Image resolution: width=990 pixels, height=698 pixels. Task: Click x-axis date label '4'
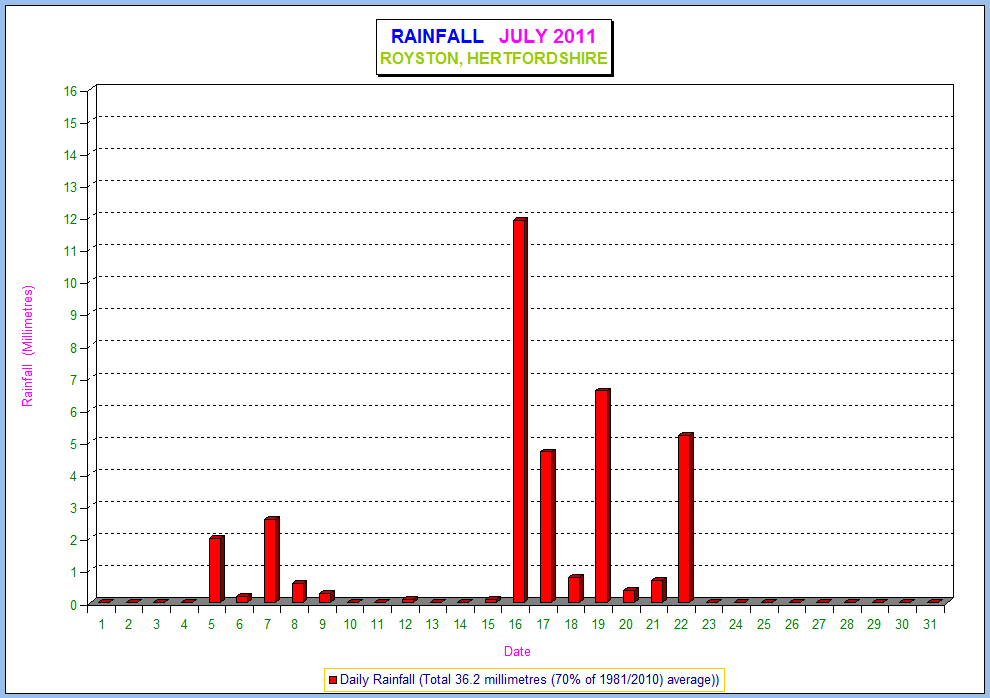(x=184, y=624)
